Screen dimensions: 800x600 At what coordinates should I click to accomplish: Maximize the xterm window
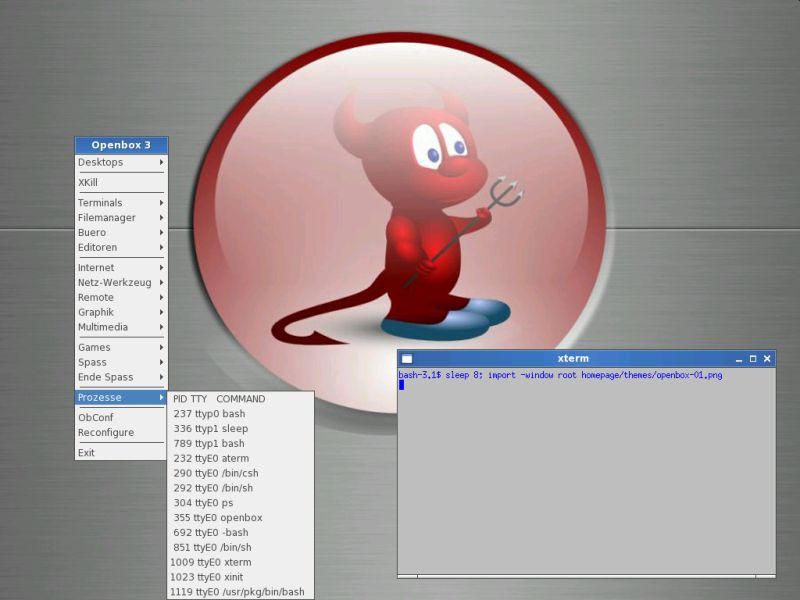click(x=753, y=359)
